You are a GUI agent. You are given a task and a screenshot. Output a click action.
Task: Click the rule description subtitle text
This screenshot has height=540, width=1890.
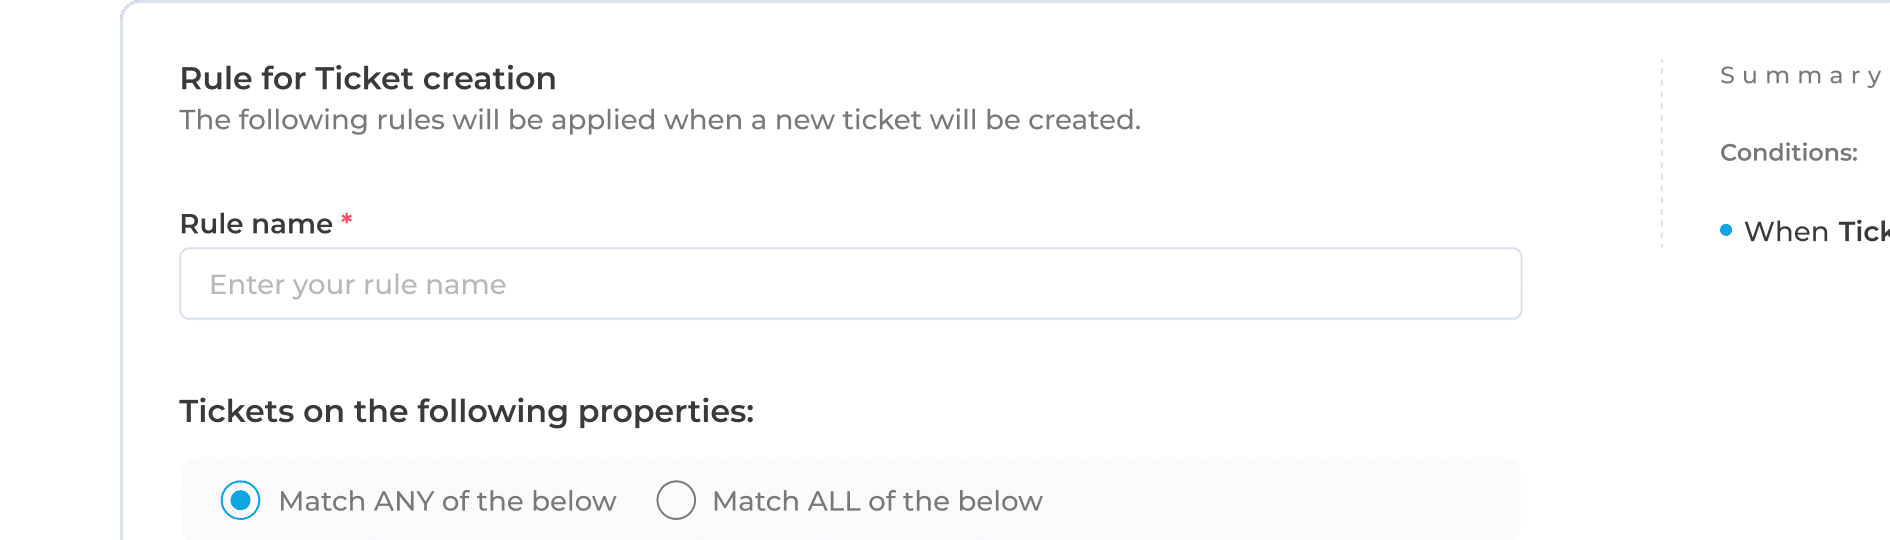pyautogui.click(x=660, y=120)
